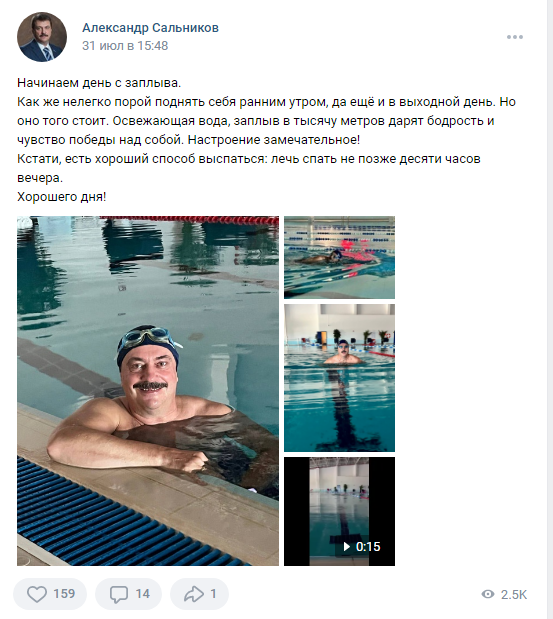Click the heart like icon

pos(37,594)
